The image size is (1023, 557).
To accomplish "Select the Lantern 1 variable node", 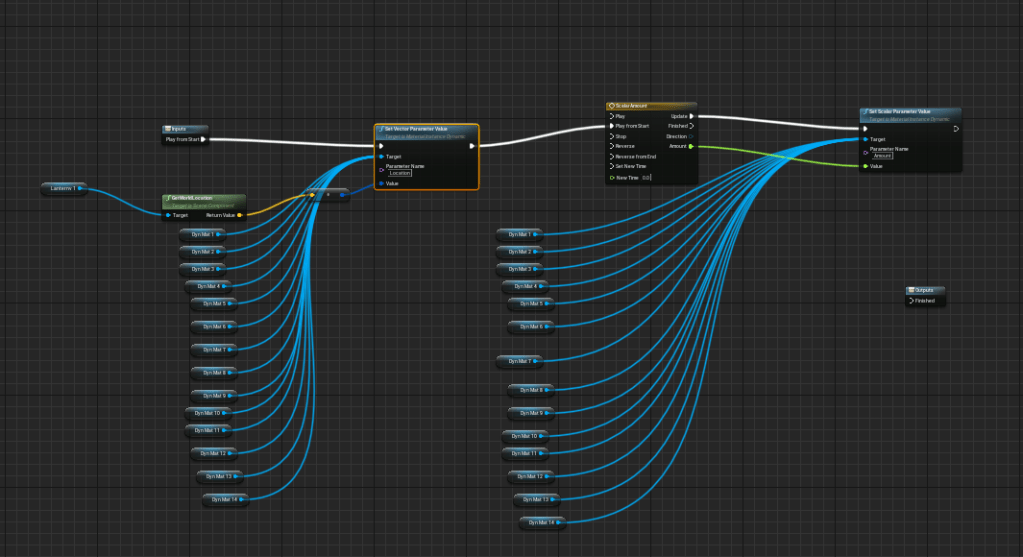I will [64, 187].
